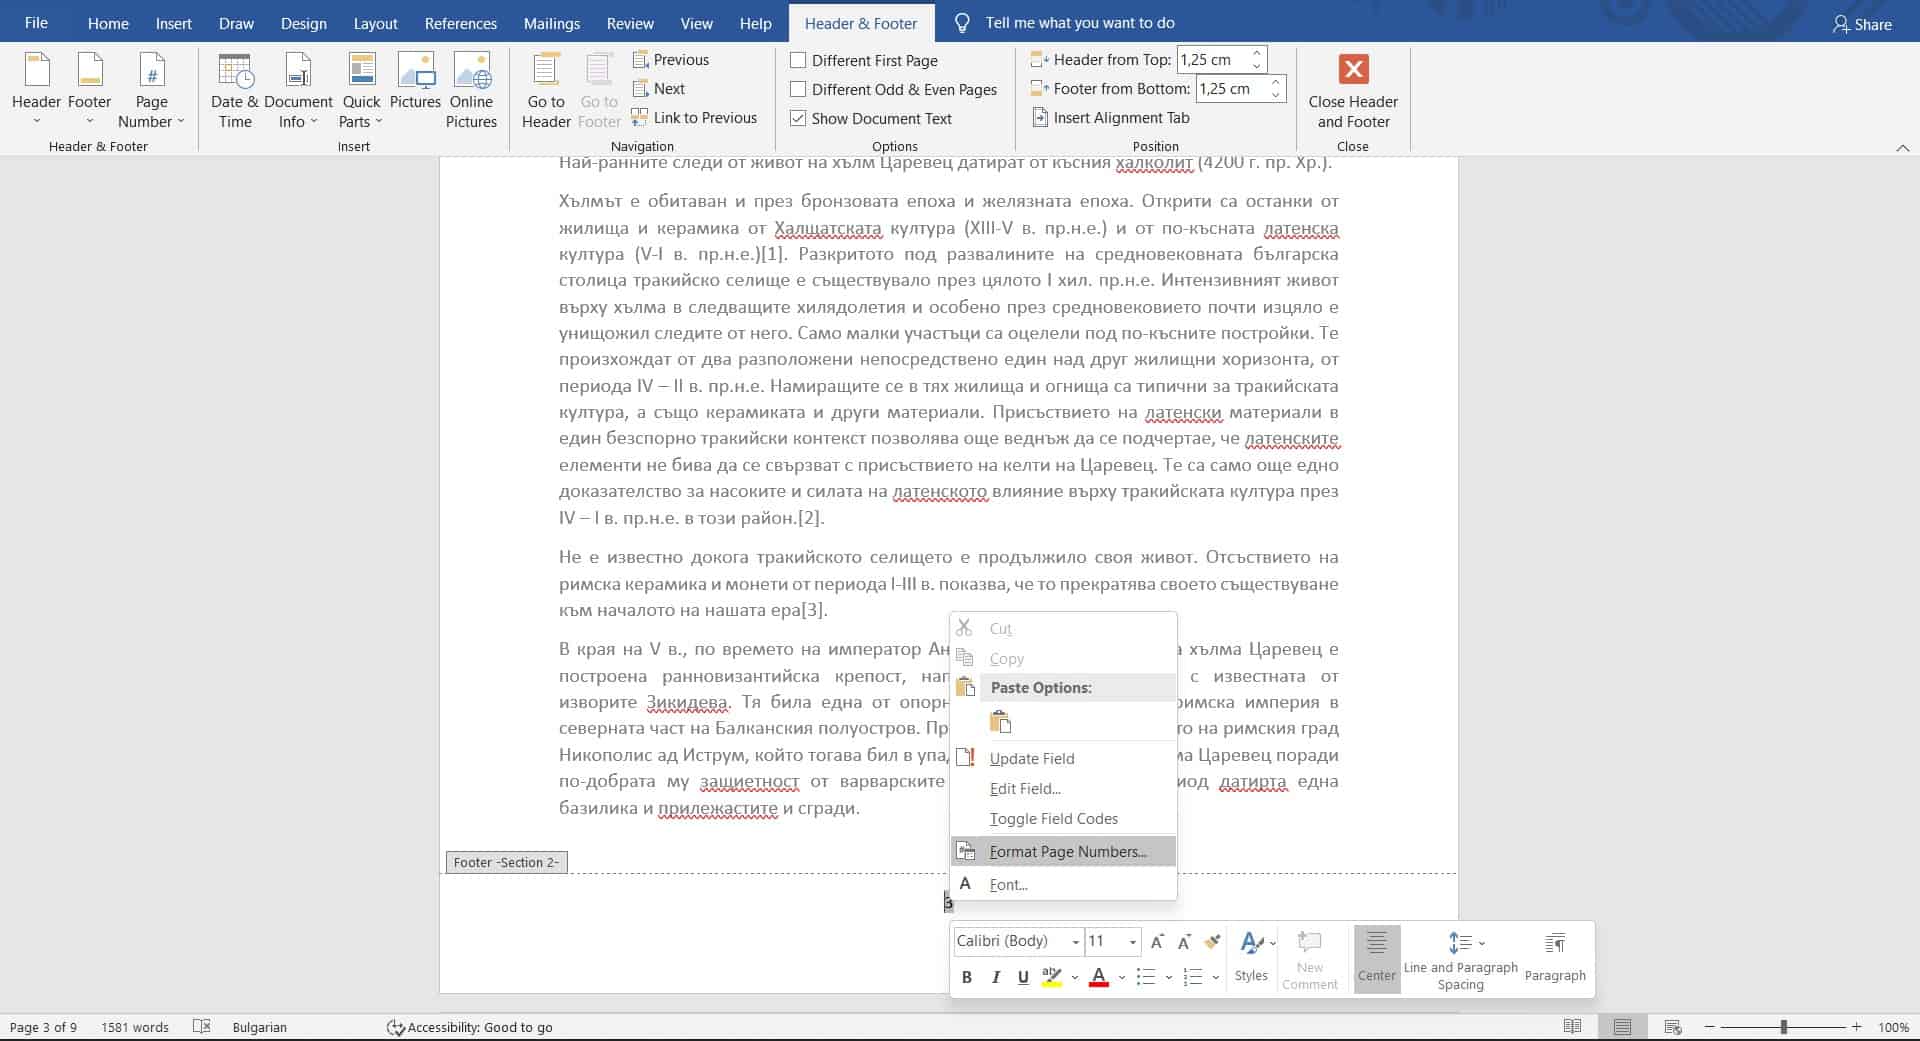This screenshot has height=1041, width=1920.
Task: Apply Underline in mini toolbar
Action: point(1023,977)
